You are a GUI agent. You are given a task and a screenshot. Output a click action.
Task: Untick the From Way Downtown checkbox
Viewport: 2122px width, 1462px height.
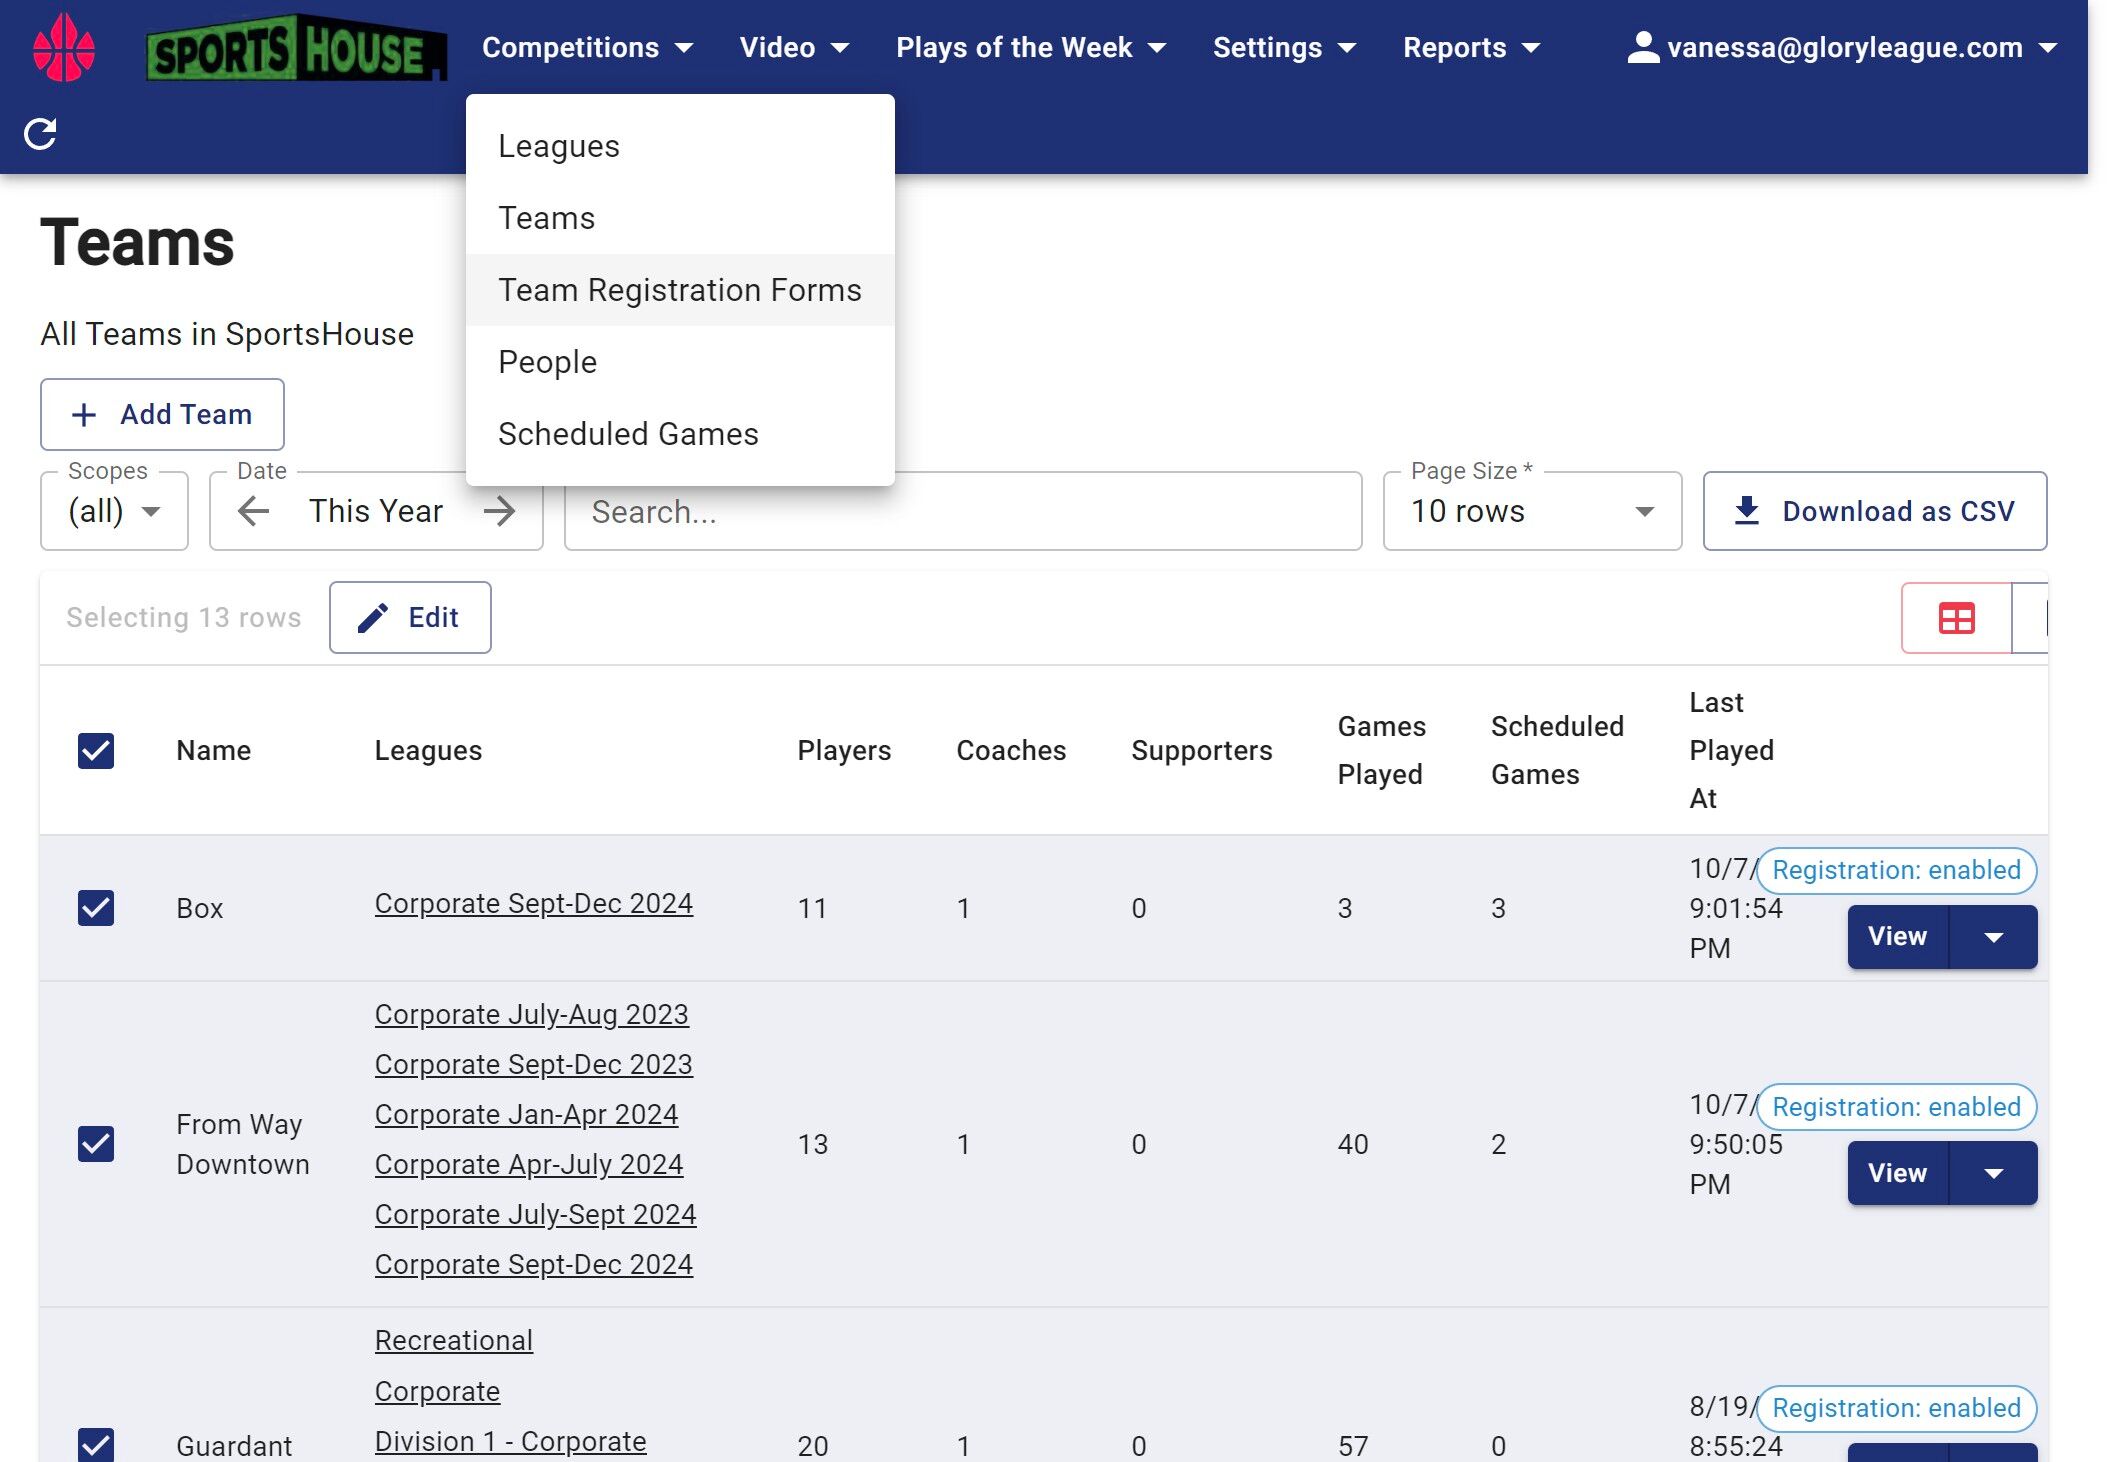(x=96, y=1144)
